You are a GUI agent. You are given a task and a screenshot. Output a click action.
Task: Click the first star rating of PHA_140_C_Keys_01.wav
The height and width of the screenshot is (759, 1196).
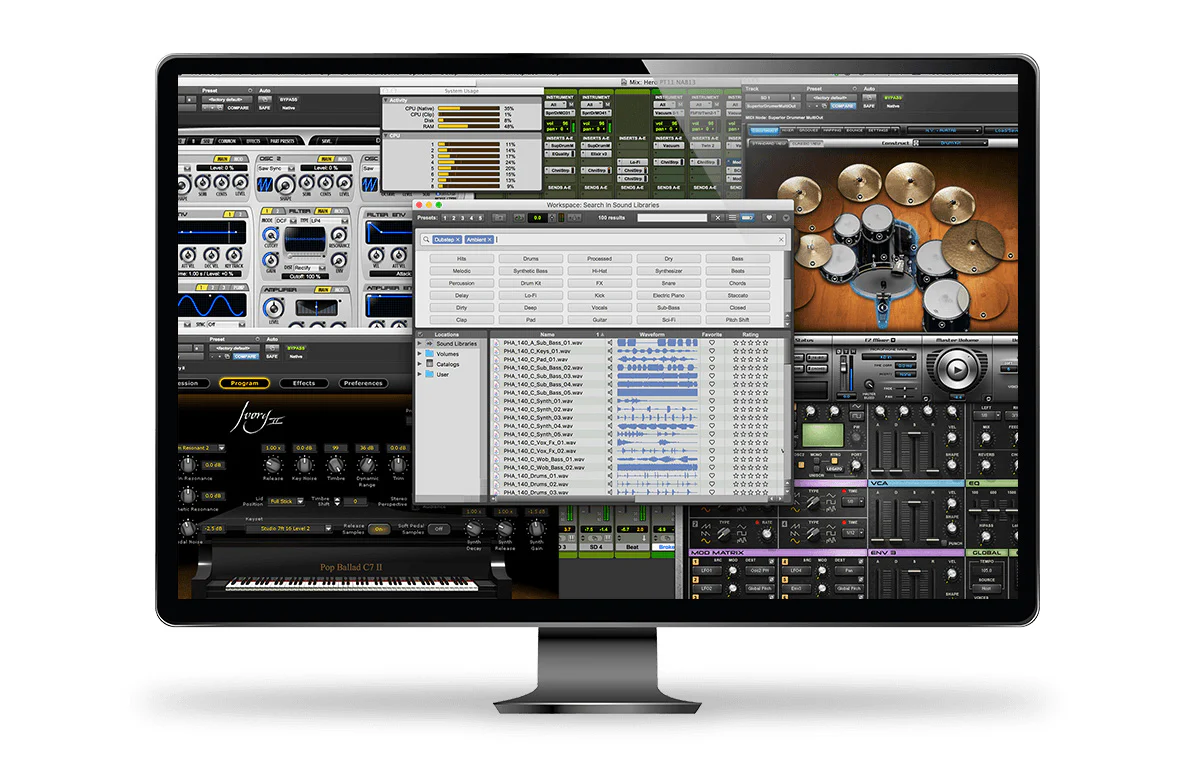(736, 352)
